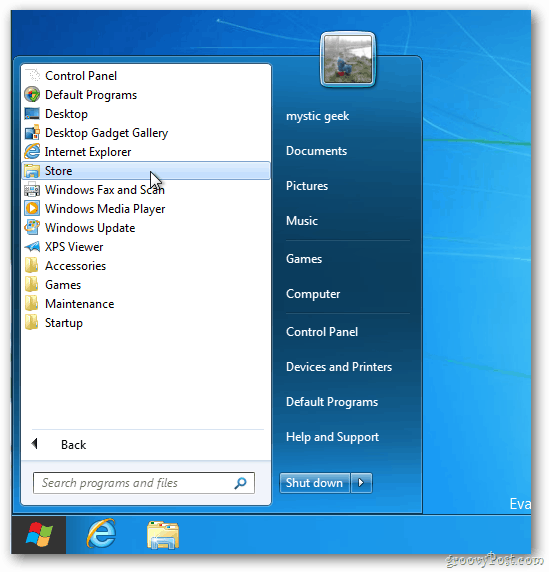549x572 pixels.
Task: Click the Desktop Gadget Gallery icon
Action: click(32, 132)
